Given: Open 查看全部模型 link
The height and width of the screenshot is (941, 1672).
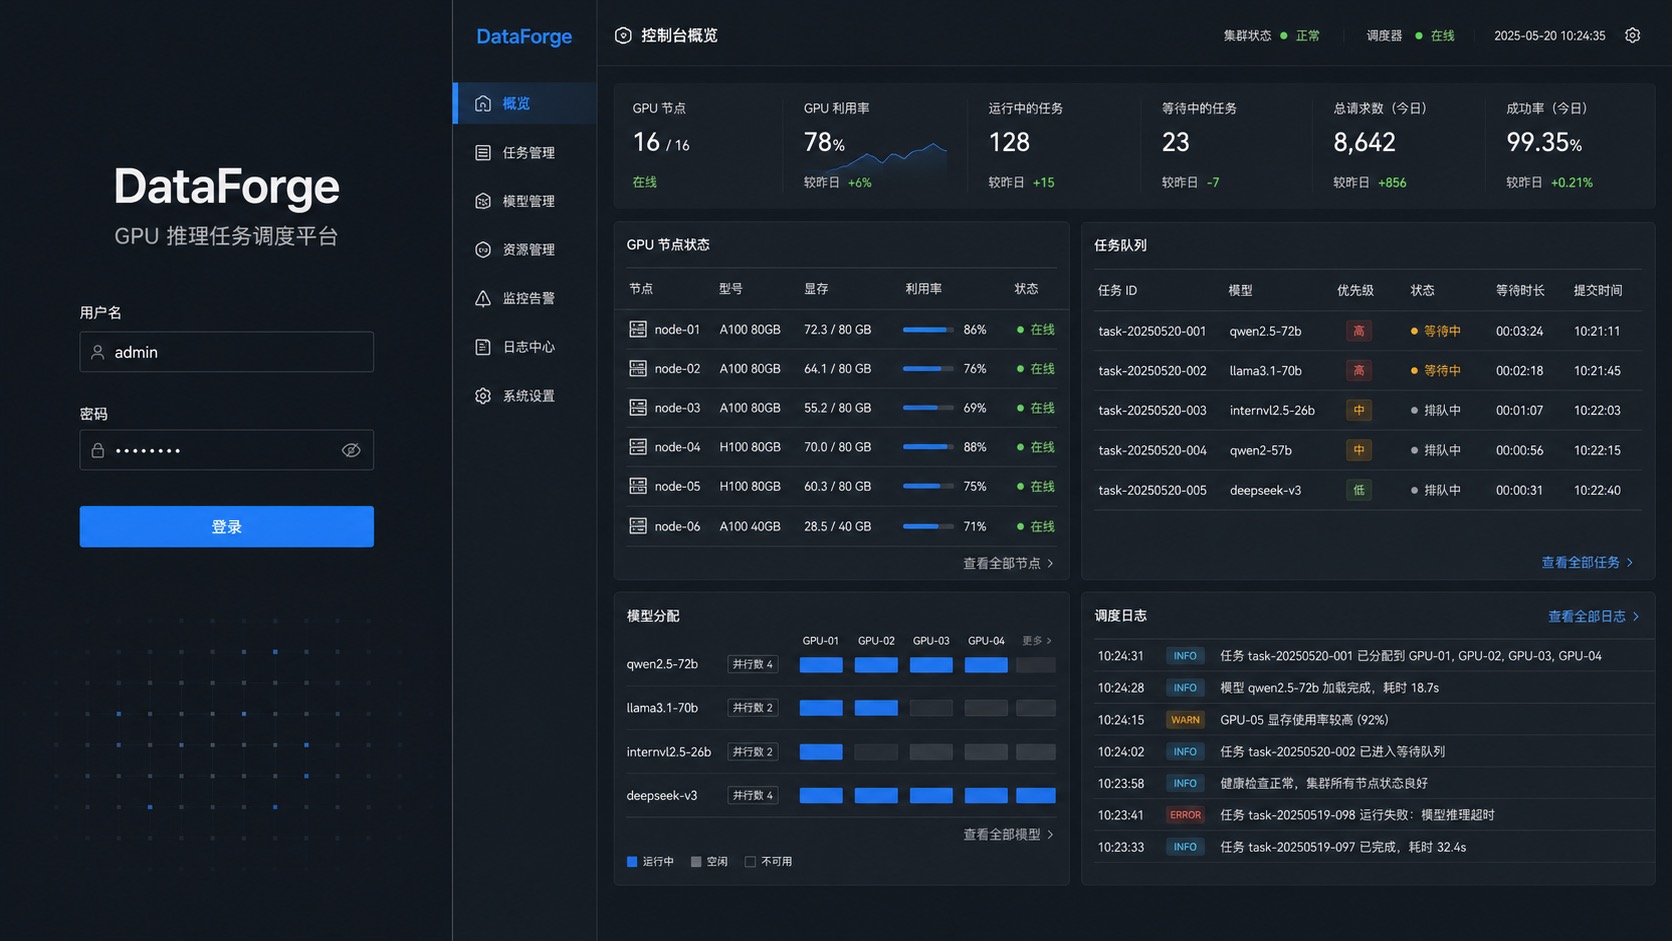Looking at the screenshot, I should [1008, 834].
